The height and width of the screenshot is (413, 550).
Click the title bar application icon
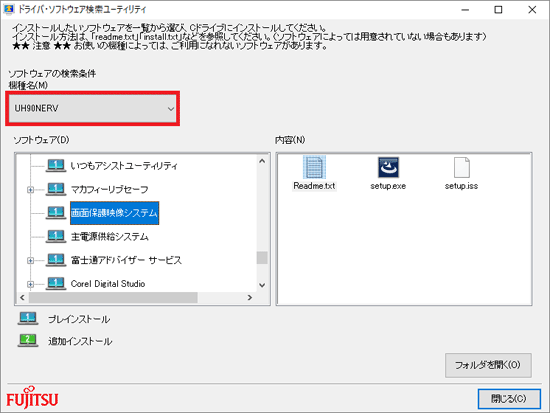tap(9, 9)
